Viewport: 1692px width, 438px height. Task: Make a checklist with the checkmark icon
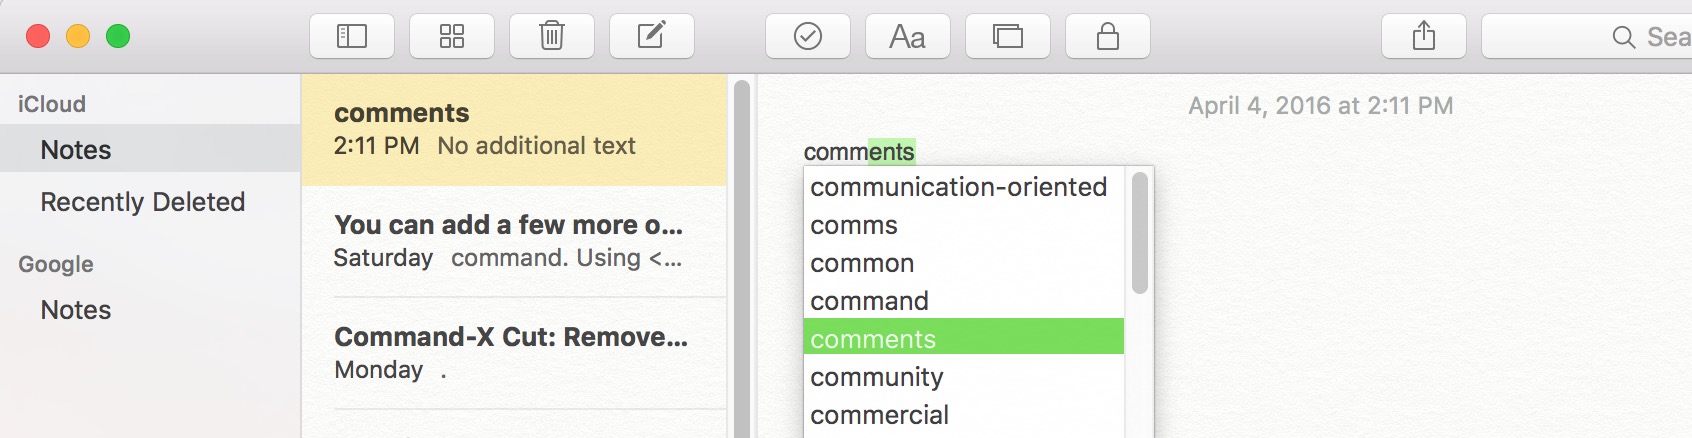808,37
